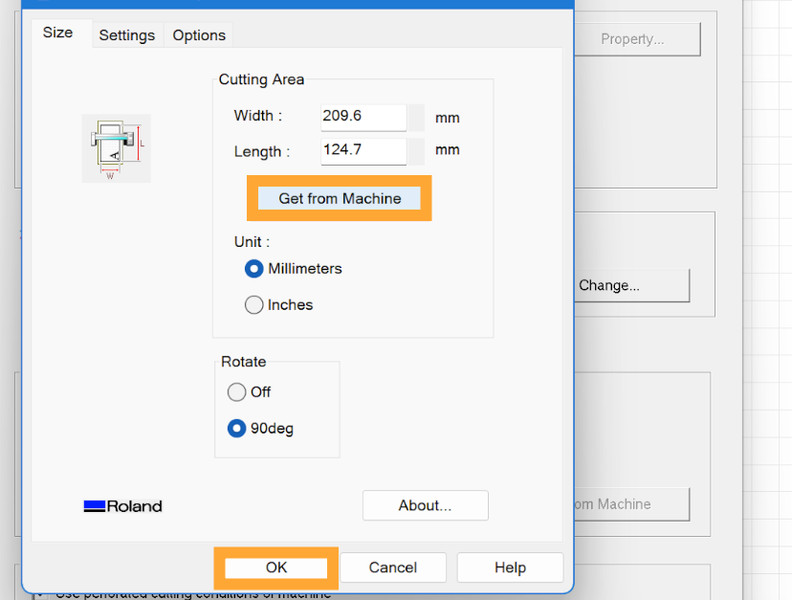Click Change button in background window
Image resolution: width=792 pixels, height=600 pixels.
click(x=632, y=285)
